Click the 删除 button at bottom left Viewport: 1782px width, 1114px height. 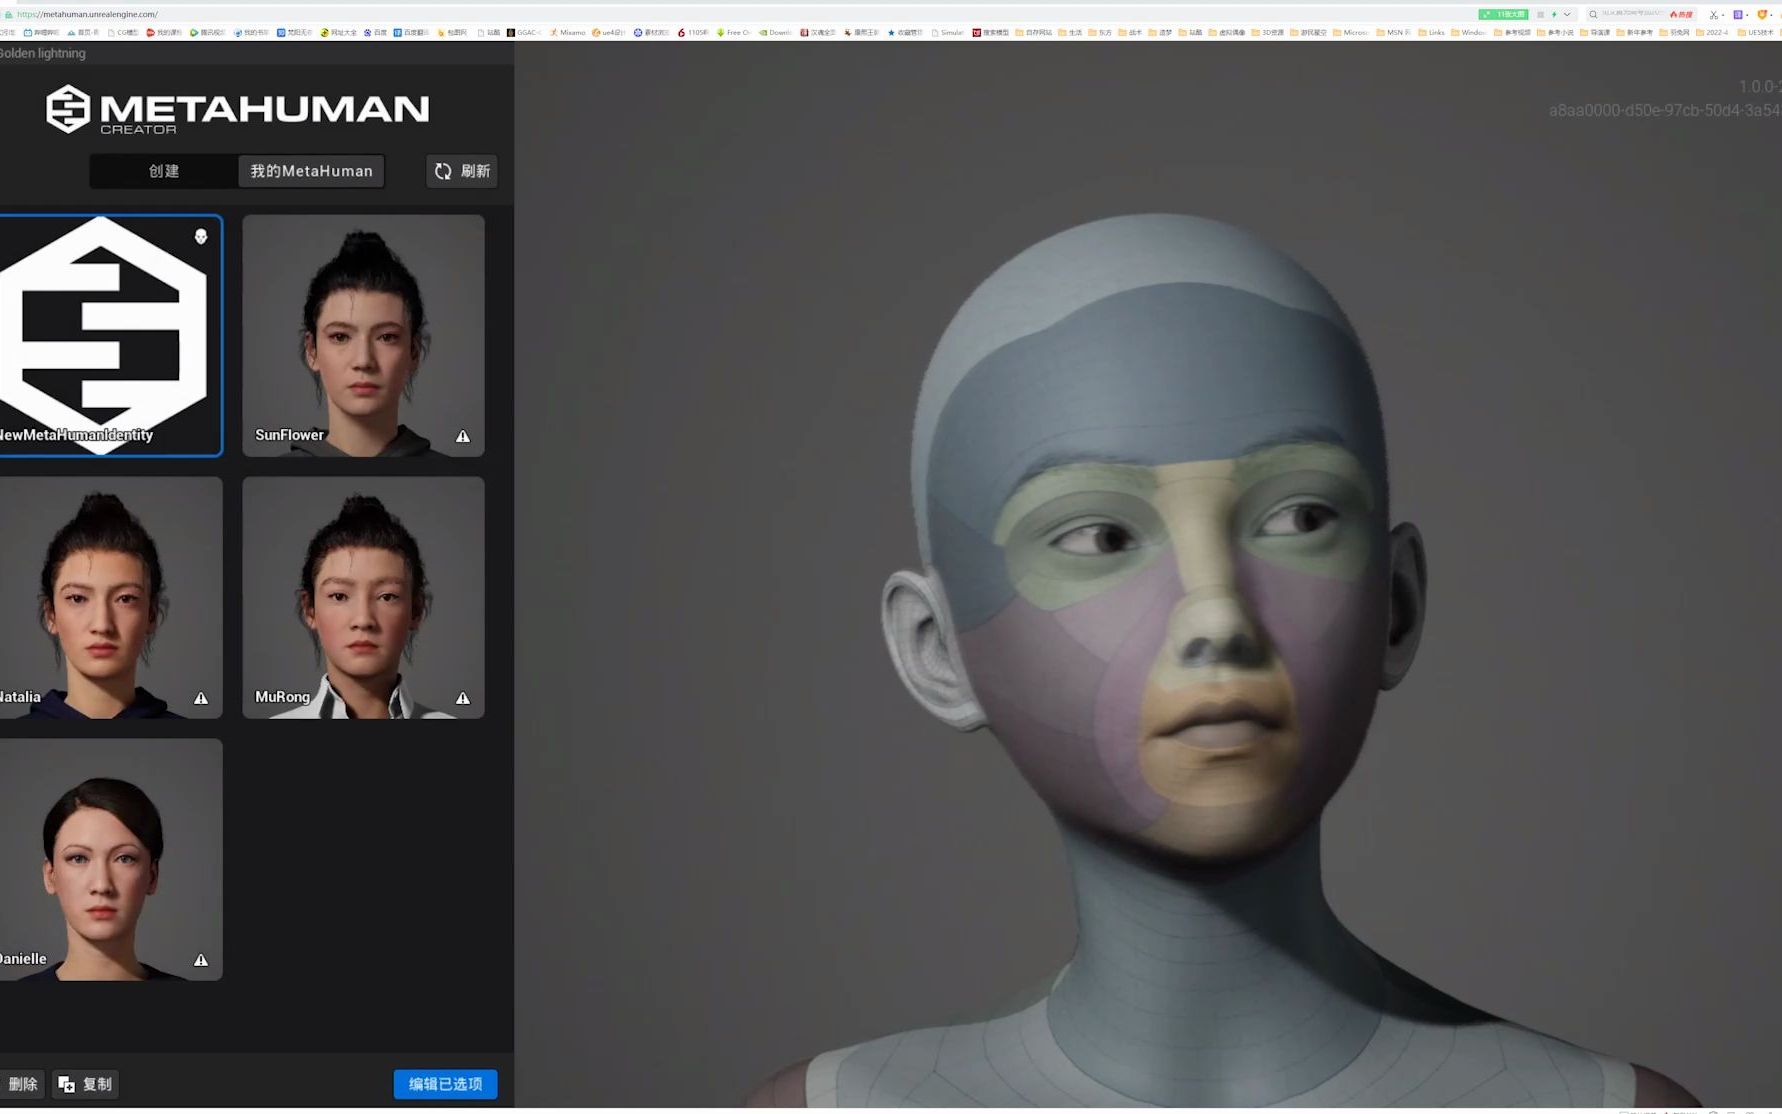coord(22,1083)
